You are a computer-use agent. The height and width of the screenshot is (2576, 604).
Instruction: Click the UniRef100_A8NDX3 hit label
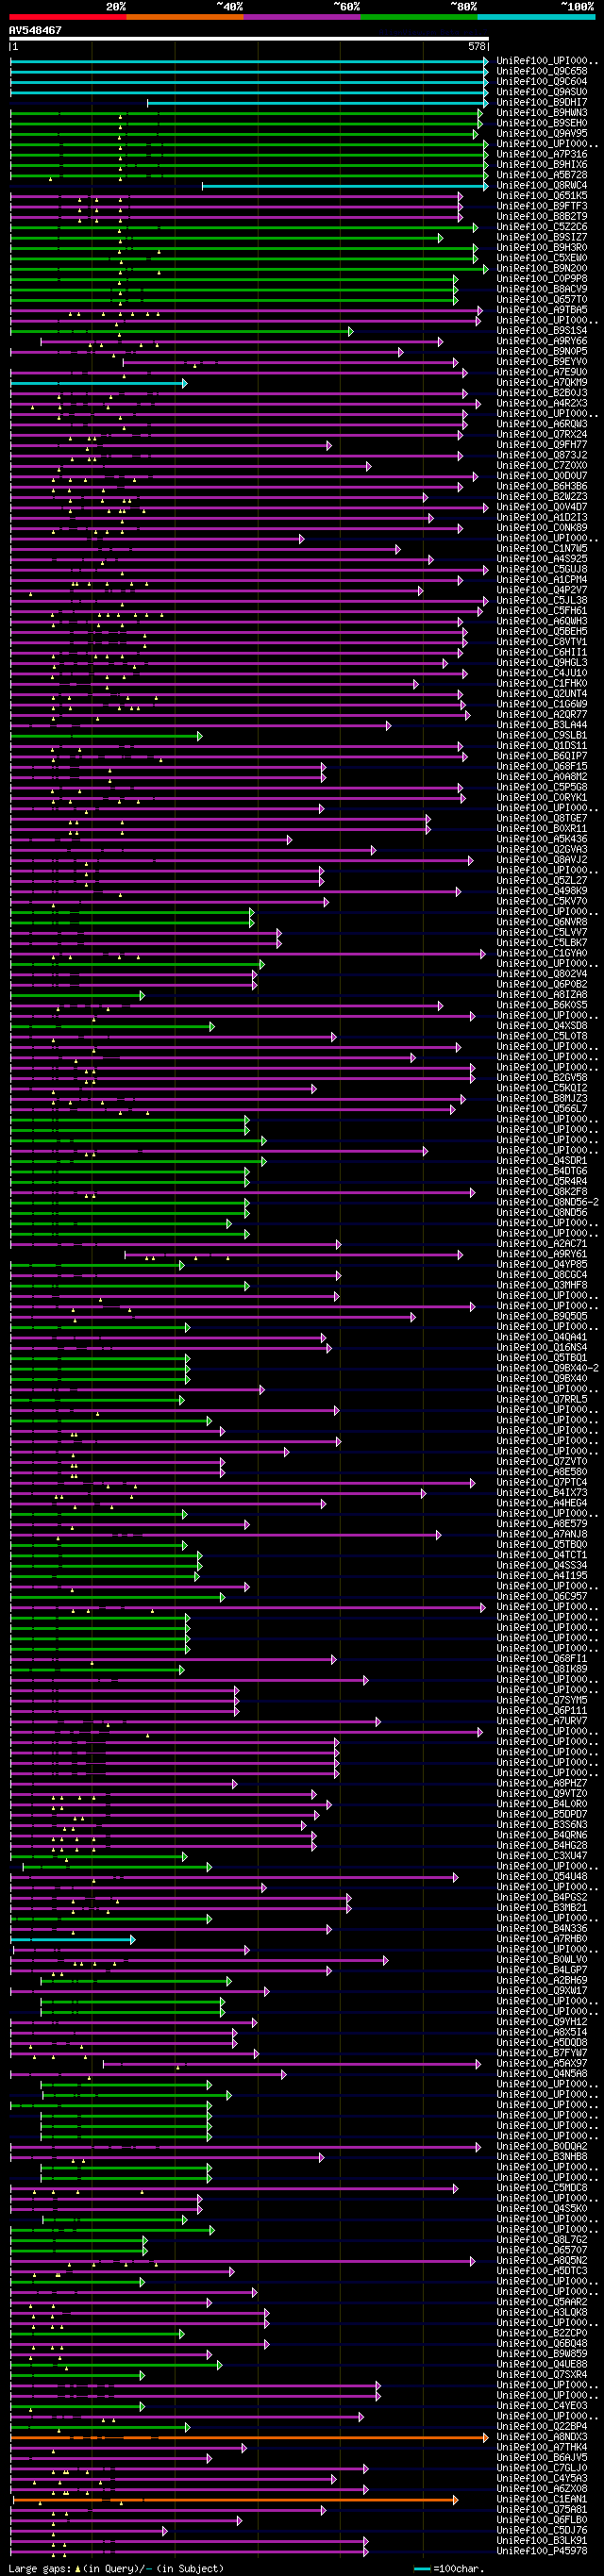pos(542,2437)
